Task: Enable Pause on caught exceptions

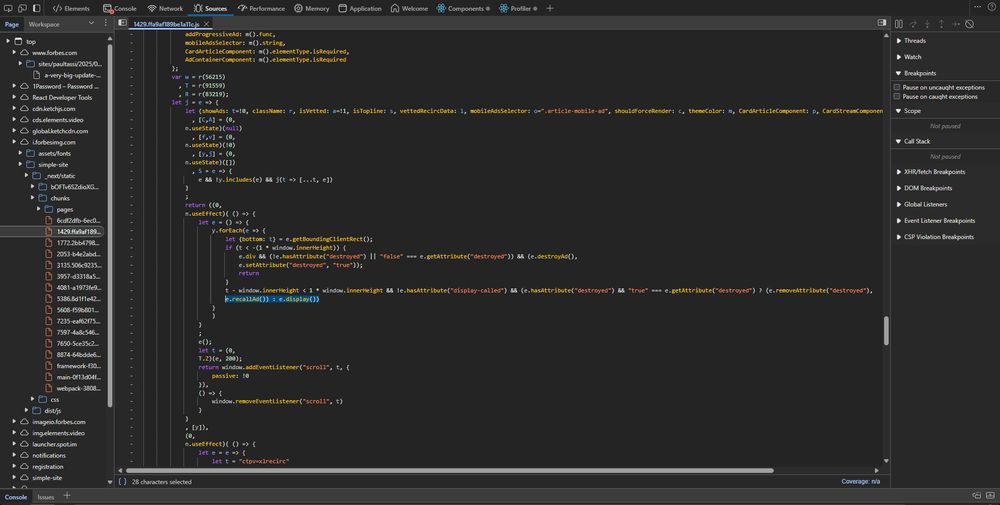Action: tap(897, 97)
